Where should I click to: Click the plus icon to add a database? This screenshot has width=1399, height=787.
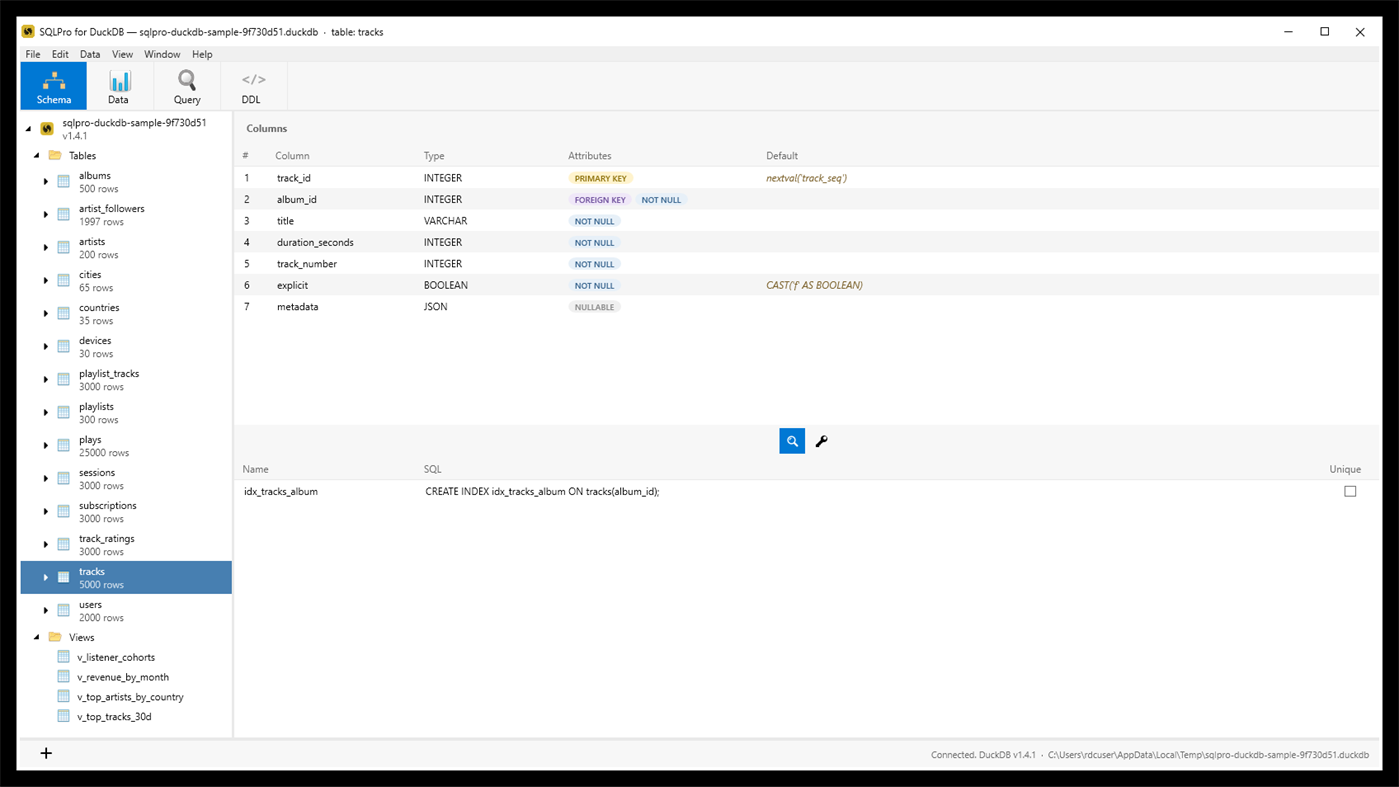click(46, 753)
